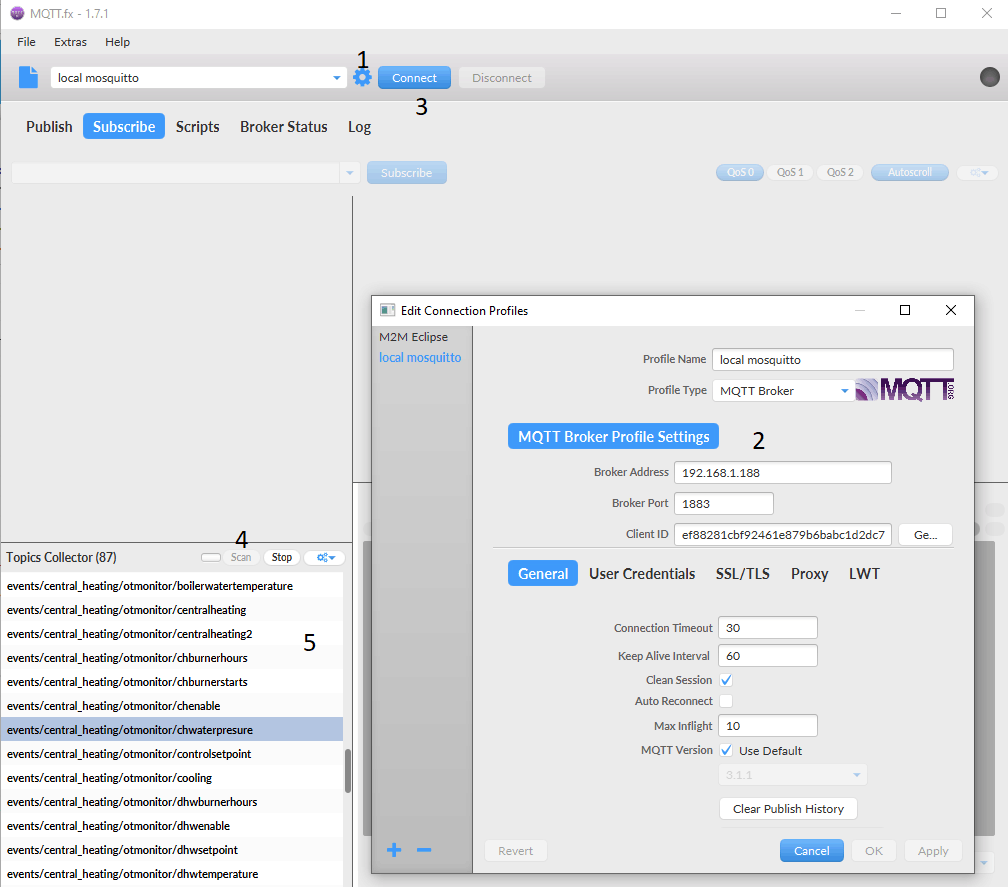Select QoS 2 toggle

pos(840,172)
